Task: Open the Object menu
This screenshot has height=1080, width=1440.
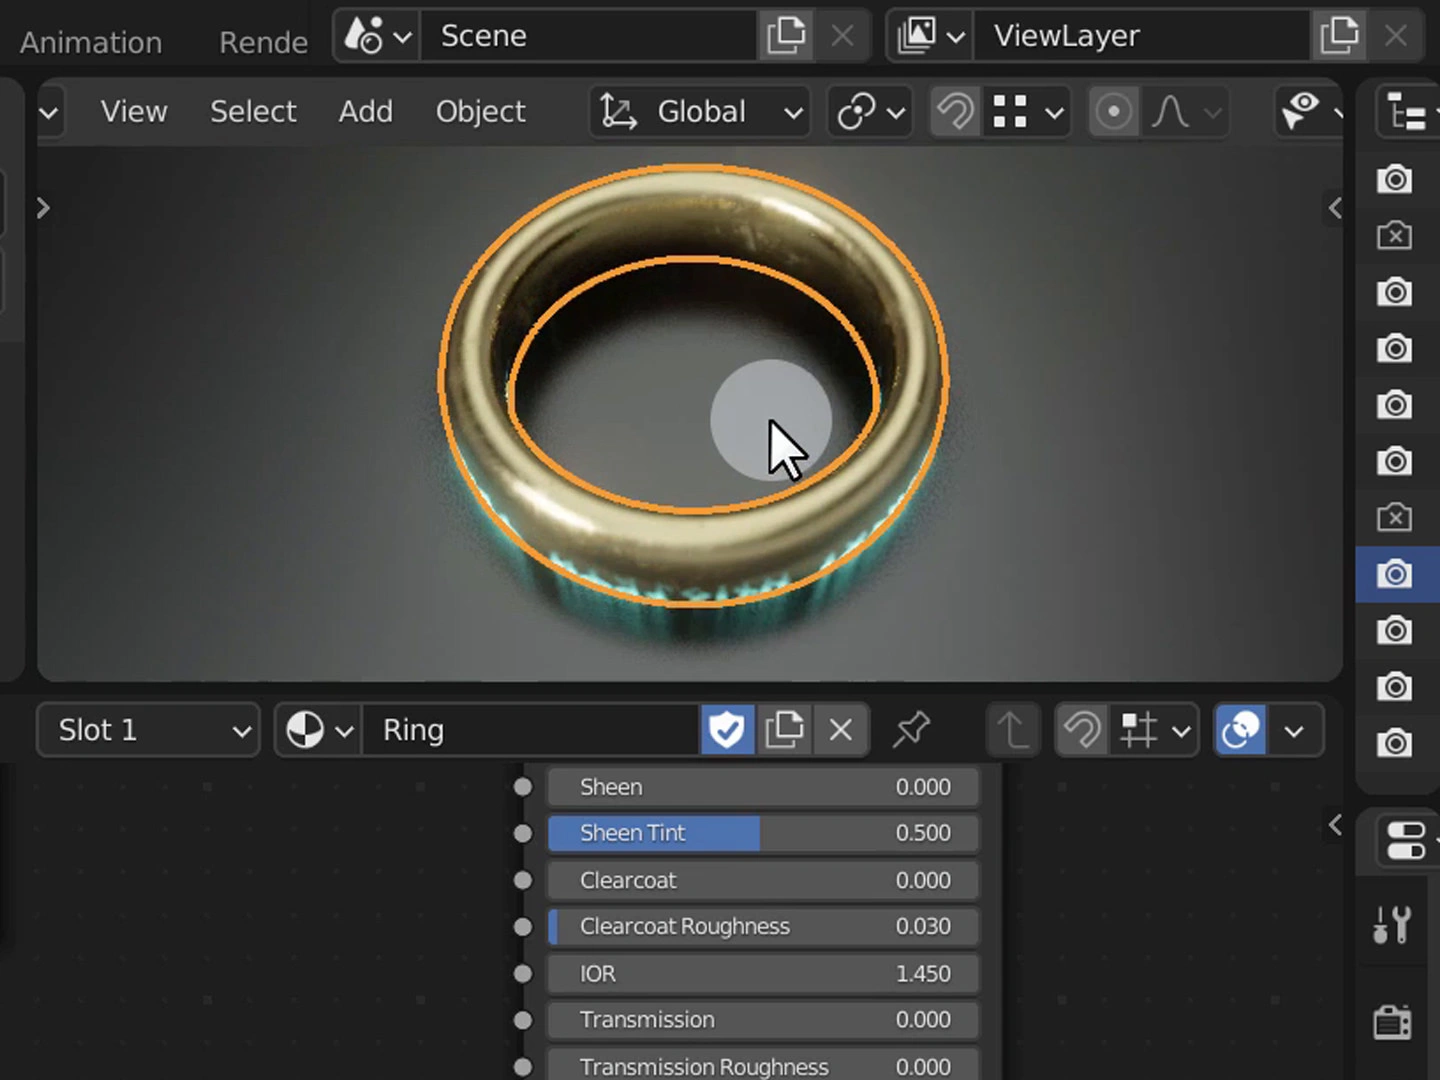Action: (480, 112)
